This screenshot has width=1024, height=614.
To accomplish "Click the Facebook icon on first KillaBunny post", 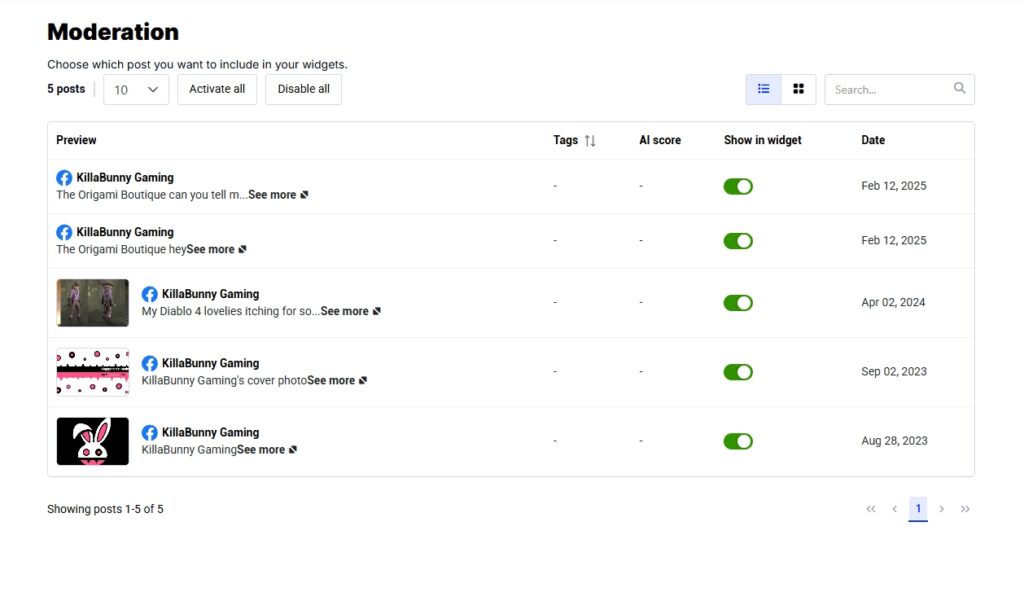I will 64,177.
